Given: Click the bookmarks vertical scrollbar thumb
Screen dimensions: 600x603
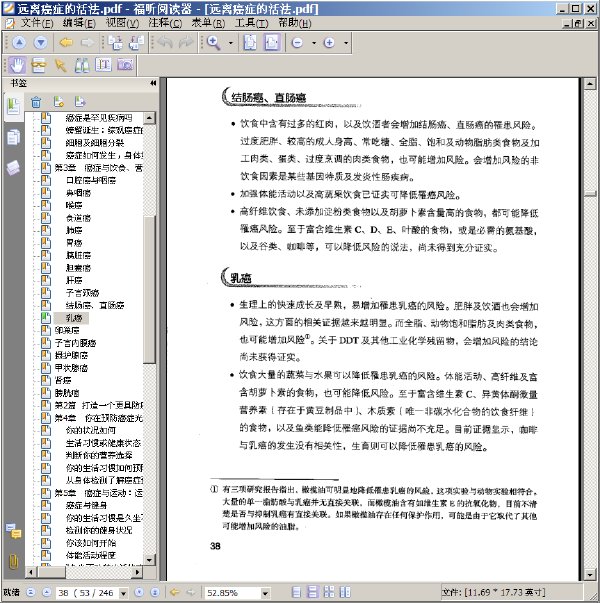Looking at the screenshot, I should point(149,288).
